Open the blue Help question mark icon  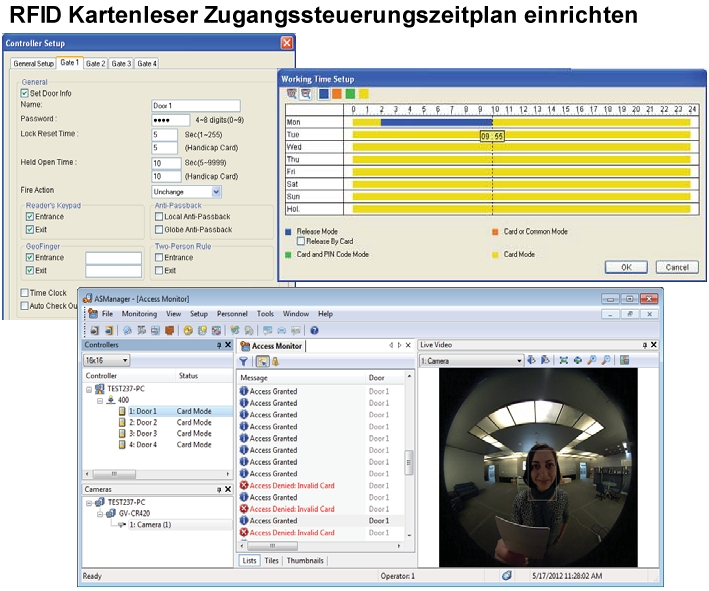pyautogui.click(x=315, y=331)
